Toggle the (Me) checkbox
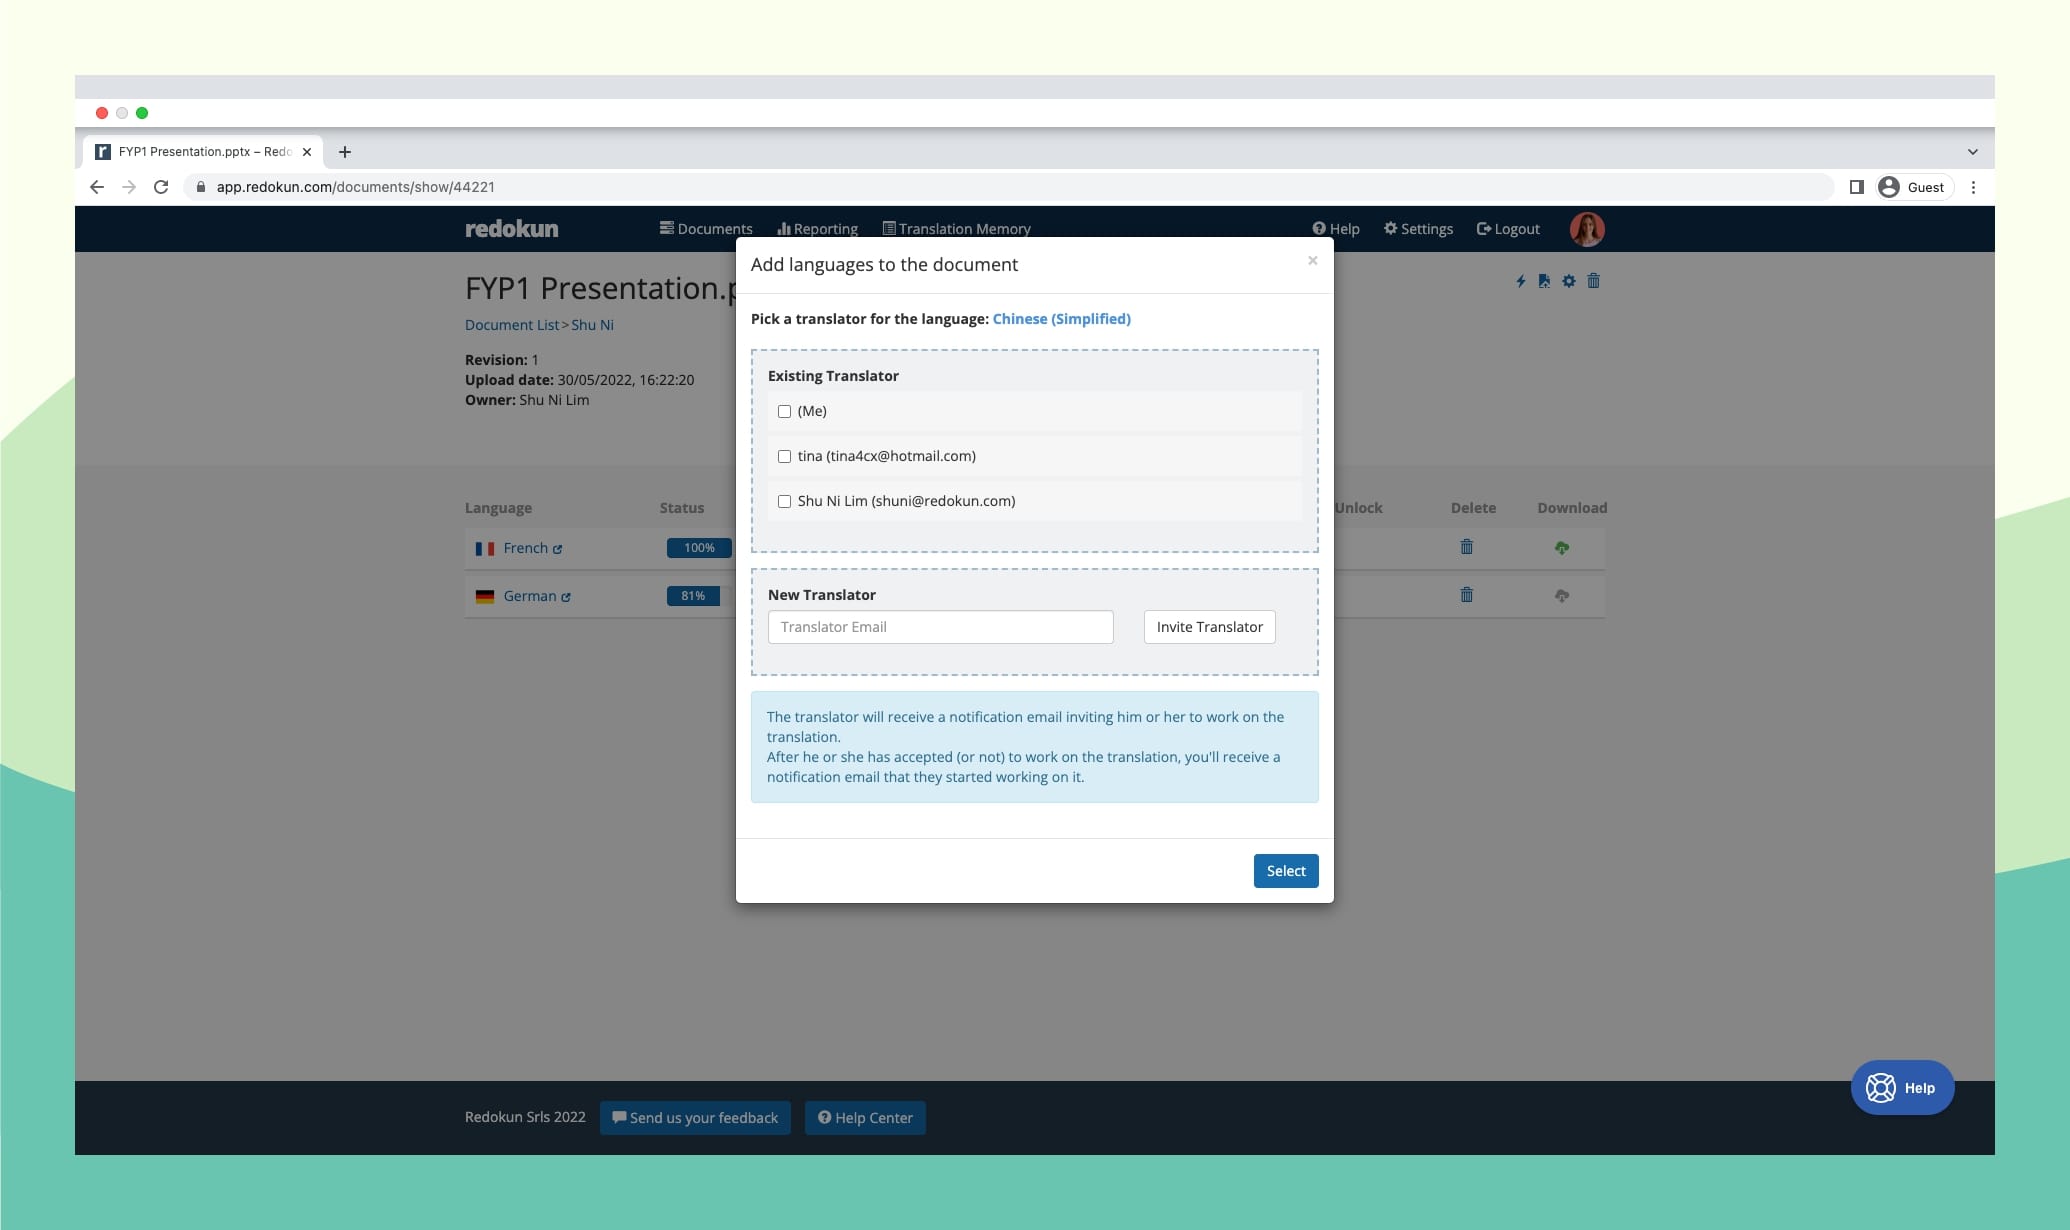The width and height of the screenshot is (2070, 1230). tap(783, 410)
